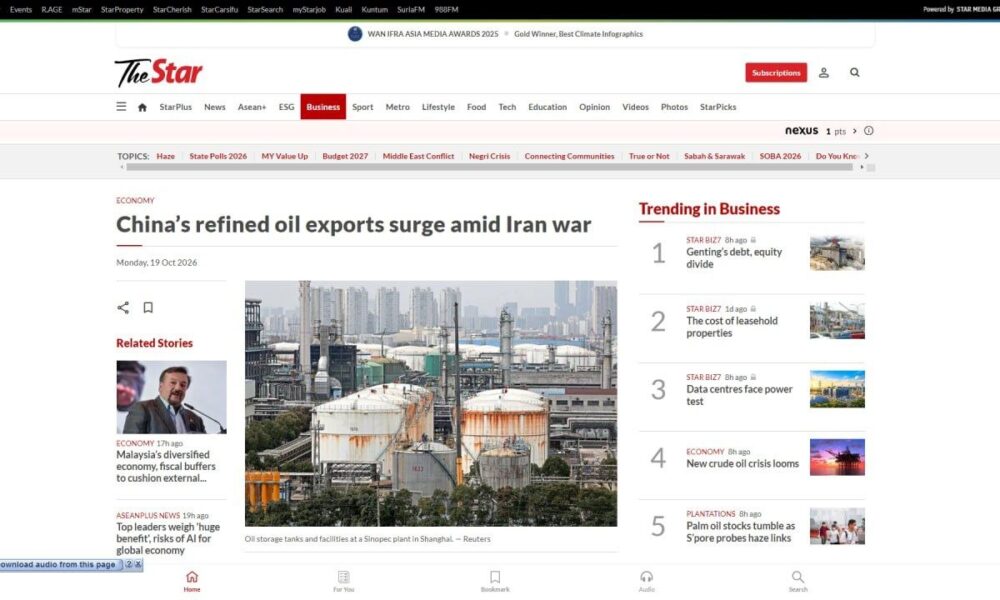
Task: Open the hamburger menu icon
Action: (121, 106)
